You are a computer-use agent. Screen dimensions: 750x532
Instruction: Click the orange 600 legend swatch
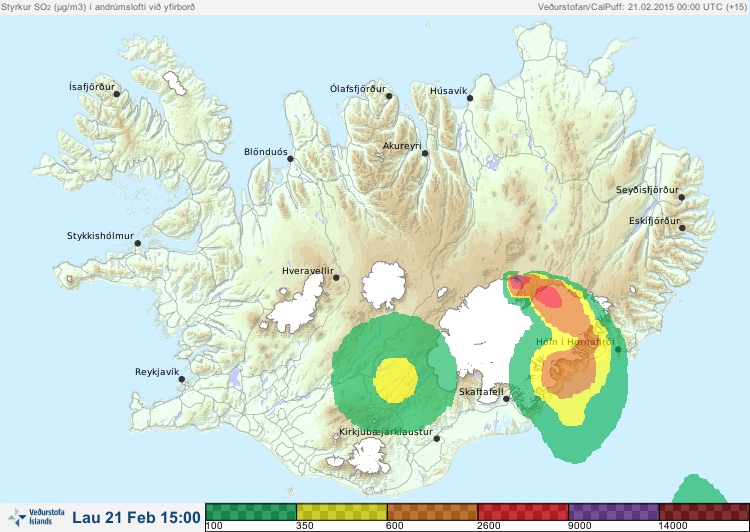pyautogui.click(x=432, y=512)
